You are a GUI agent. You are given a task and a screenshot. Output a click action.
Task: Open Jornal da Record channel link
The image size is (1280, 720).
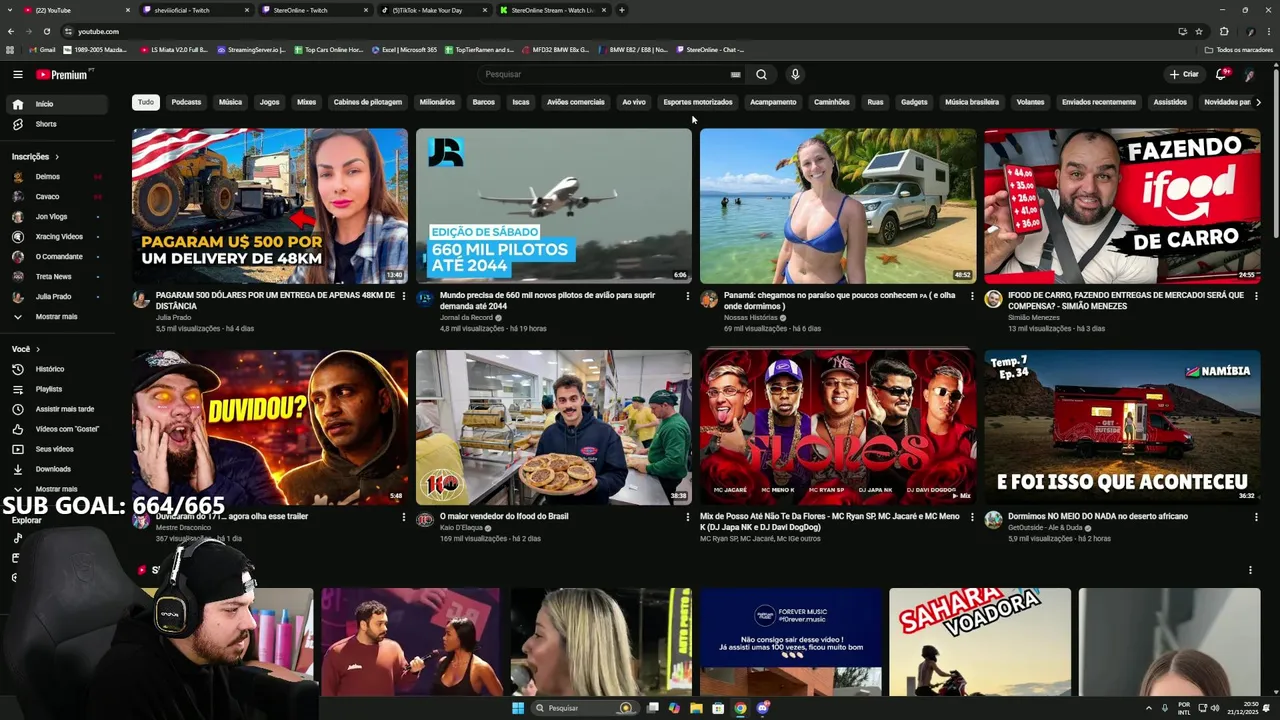click(x=466, y=317)
